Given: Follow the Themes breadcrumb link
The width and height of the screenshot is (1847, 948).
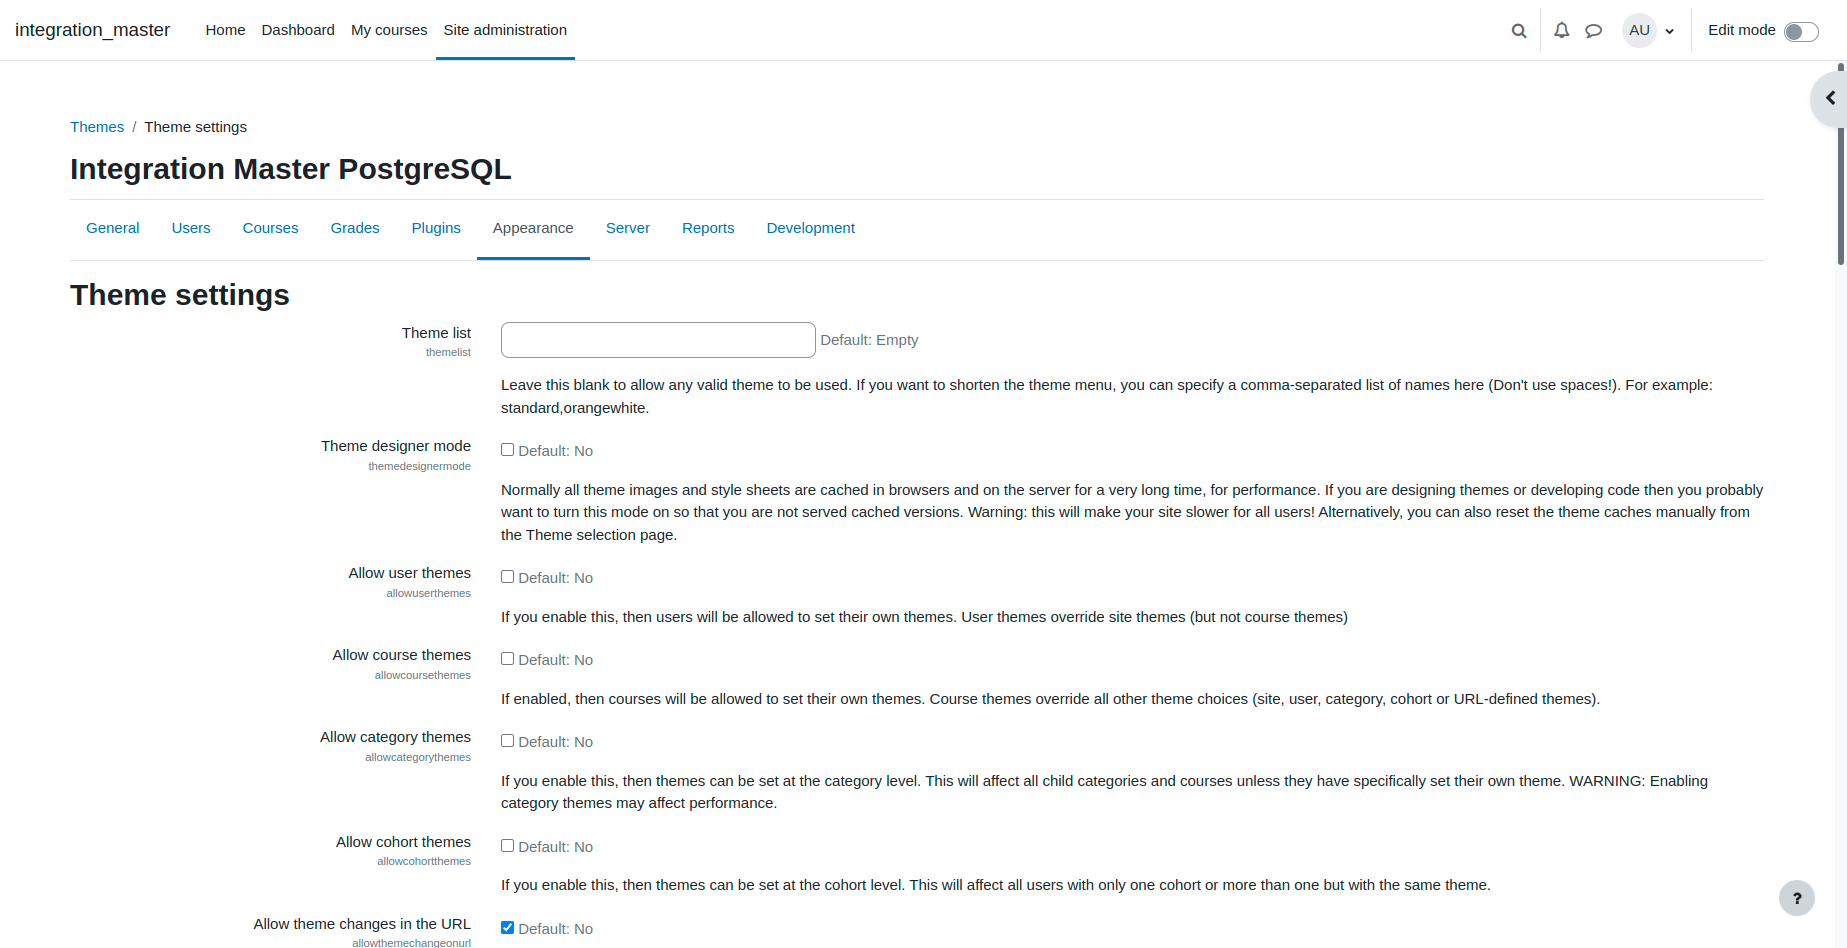Looking at the screenshot, I should tap(97, 127).
